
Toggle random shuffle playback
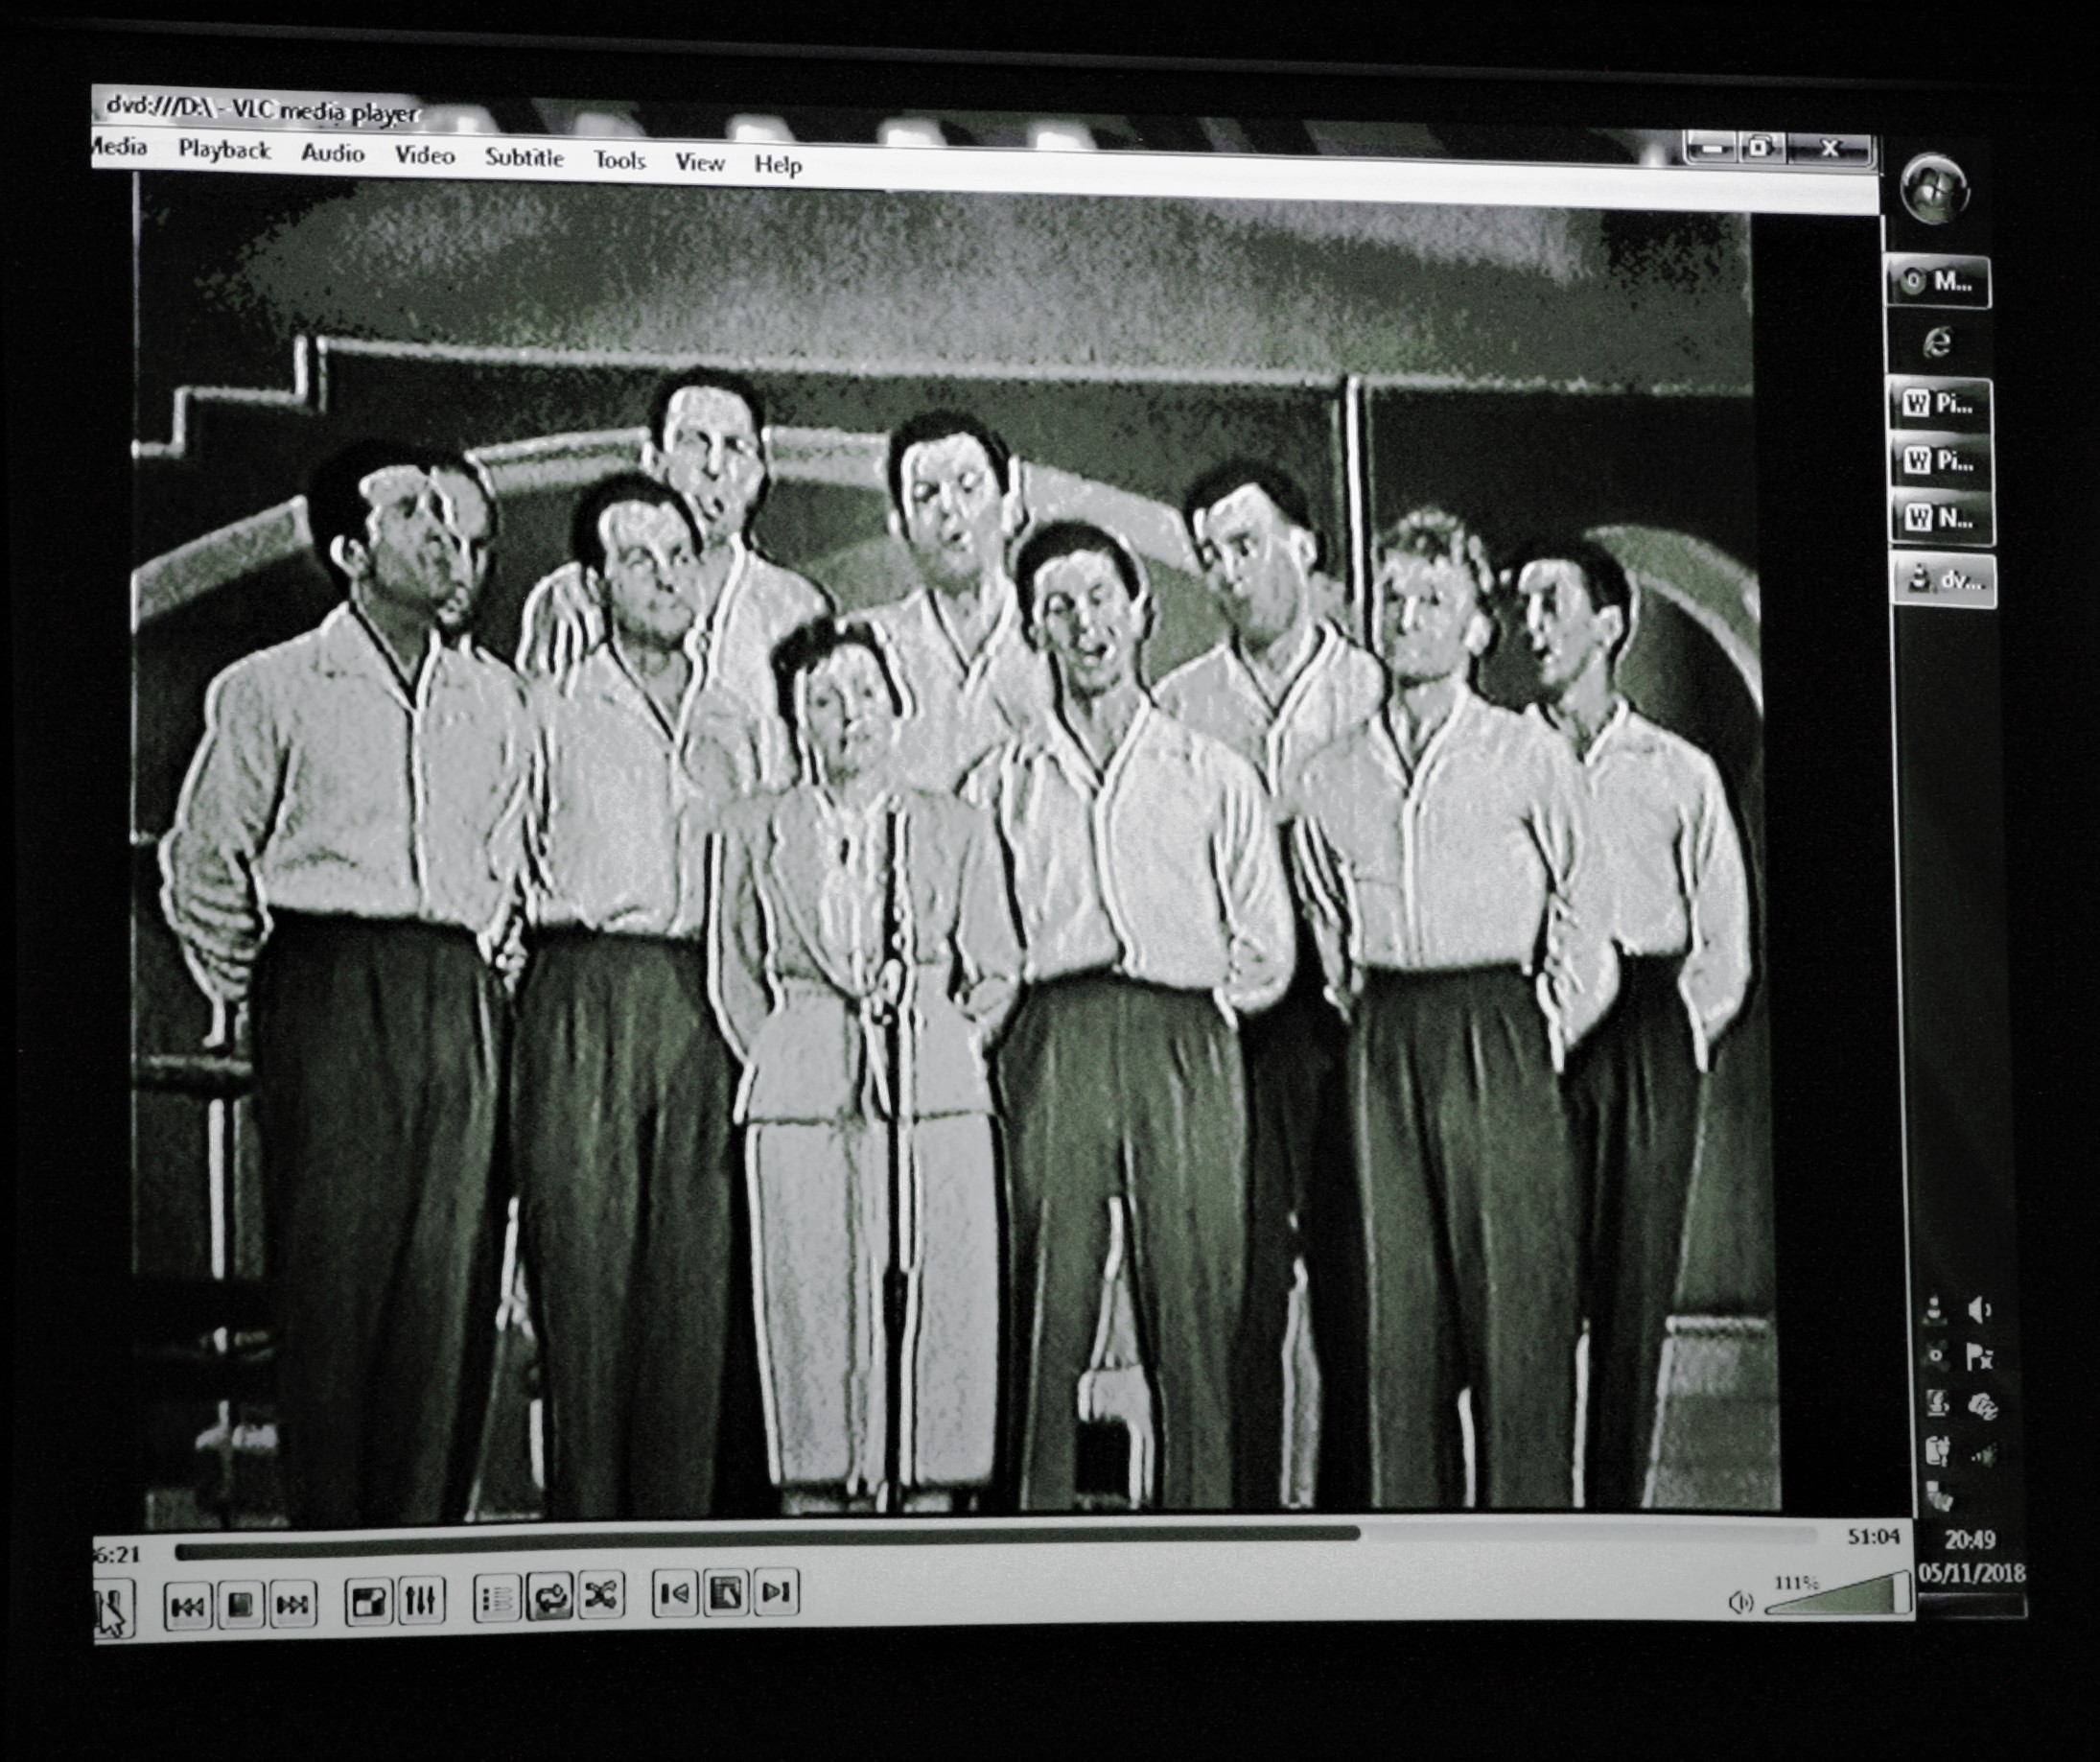point(601,1596)
